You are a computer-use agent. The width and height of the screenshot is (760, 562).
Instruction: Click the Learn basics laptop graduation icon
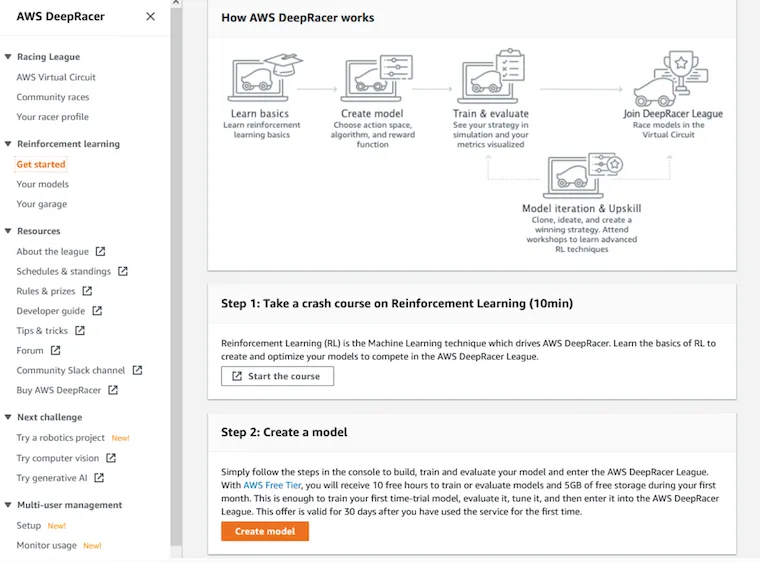click(x=265, y=77)
